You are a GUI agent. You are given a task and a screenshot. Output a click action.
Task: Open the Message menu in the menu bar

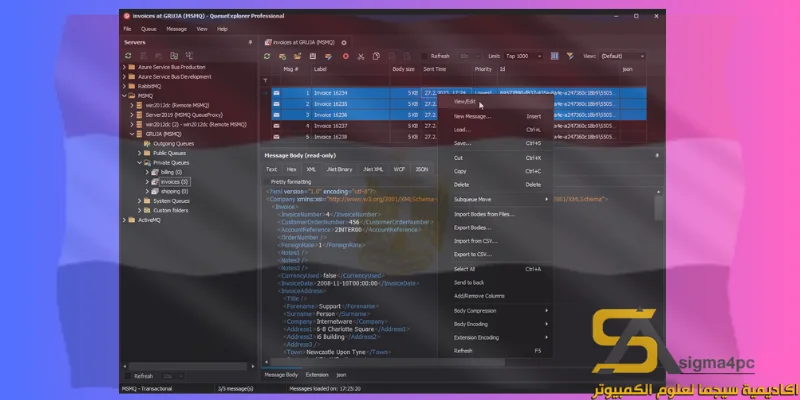pyautogui.click(x=177, y=29)
